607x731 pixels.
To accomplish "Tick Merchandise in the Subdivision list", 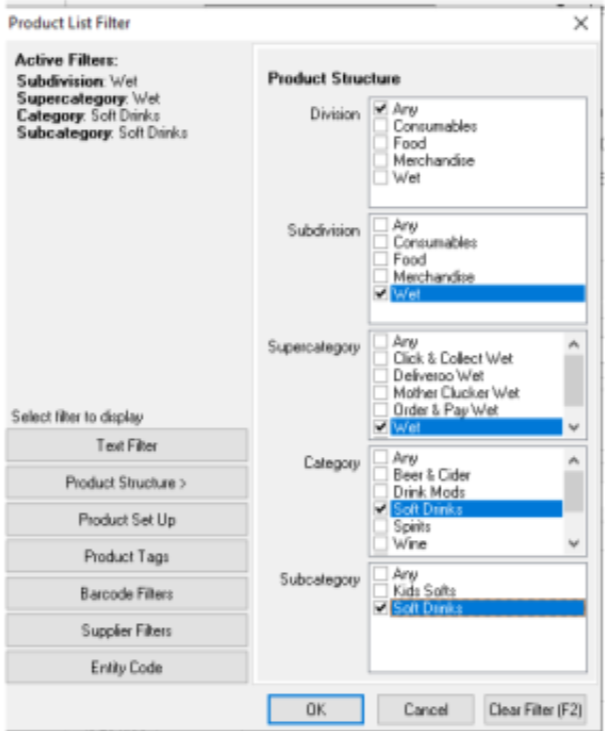I will [x=380, y=277].
